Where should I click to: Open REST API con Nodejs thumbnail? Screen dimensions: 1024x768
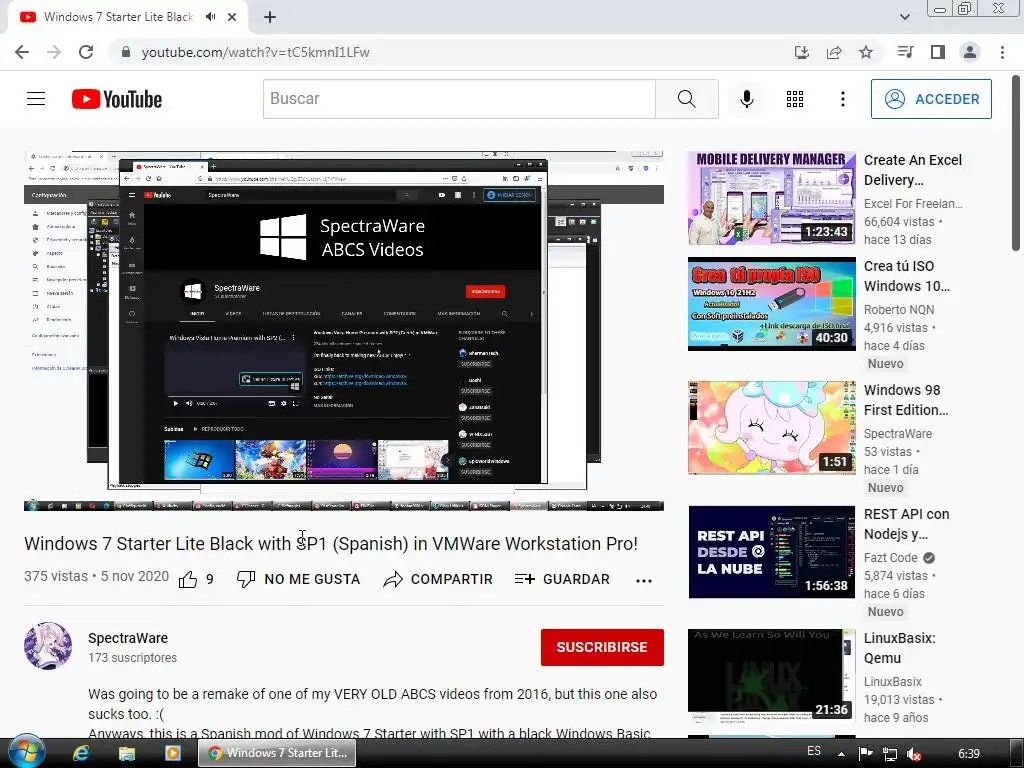(772, 552)
